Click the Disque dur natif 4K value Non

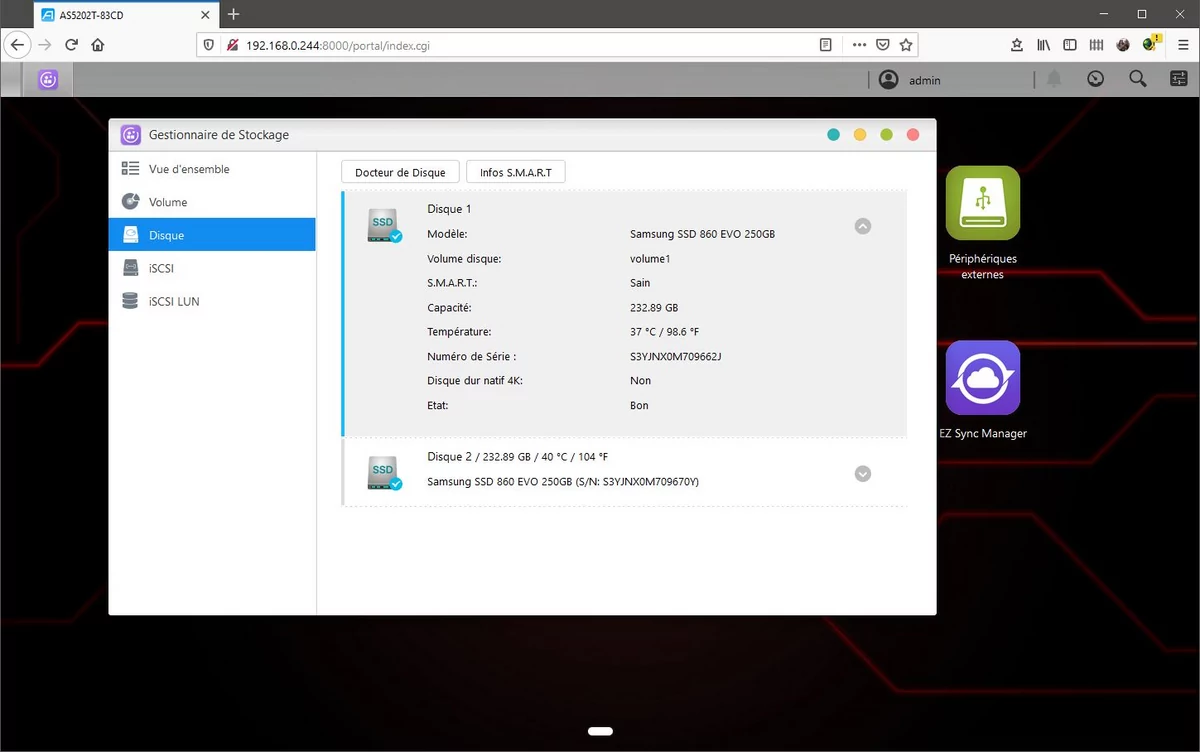pos(640,380)
